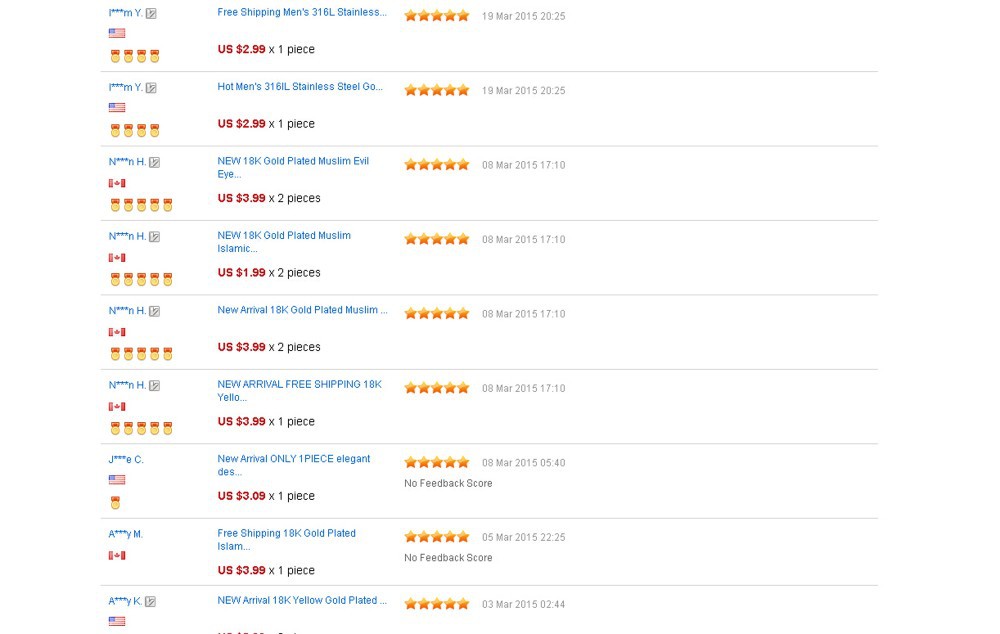Click the Canada flag in the NEW ARRIVAL FREE SHIPPING 18K row
The height and width of the screenshot is (634, 1000).
[x=117, y=406]
